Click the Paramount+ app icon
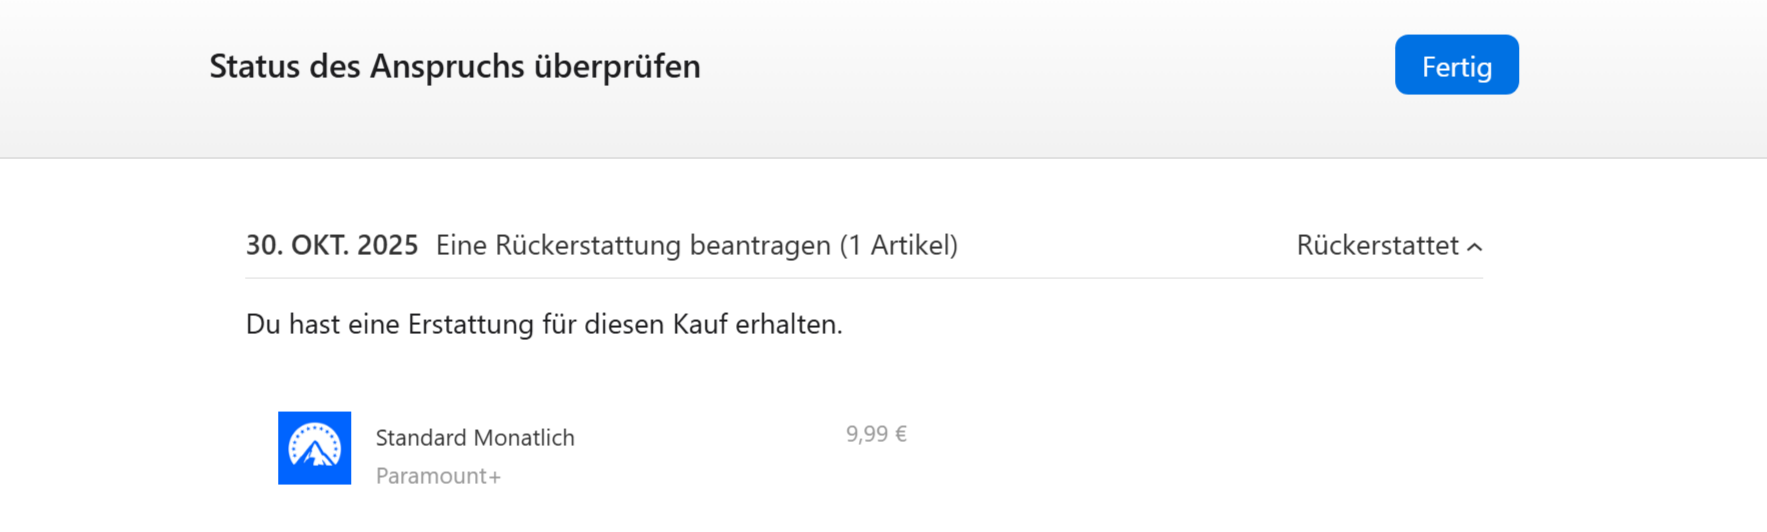Image resolution: width=1767 pixels, height=532 pixels. [314, 448]
